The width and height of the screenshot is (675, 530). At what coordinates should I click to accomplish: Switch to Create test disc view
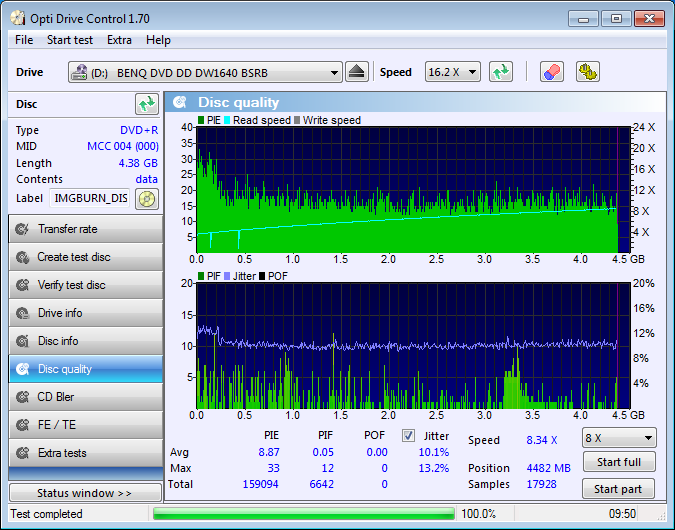tap(86, 257)
